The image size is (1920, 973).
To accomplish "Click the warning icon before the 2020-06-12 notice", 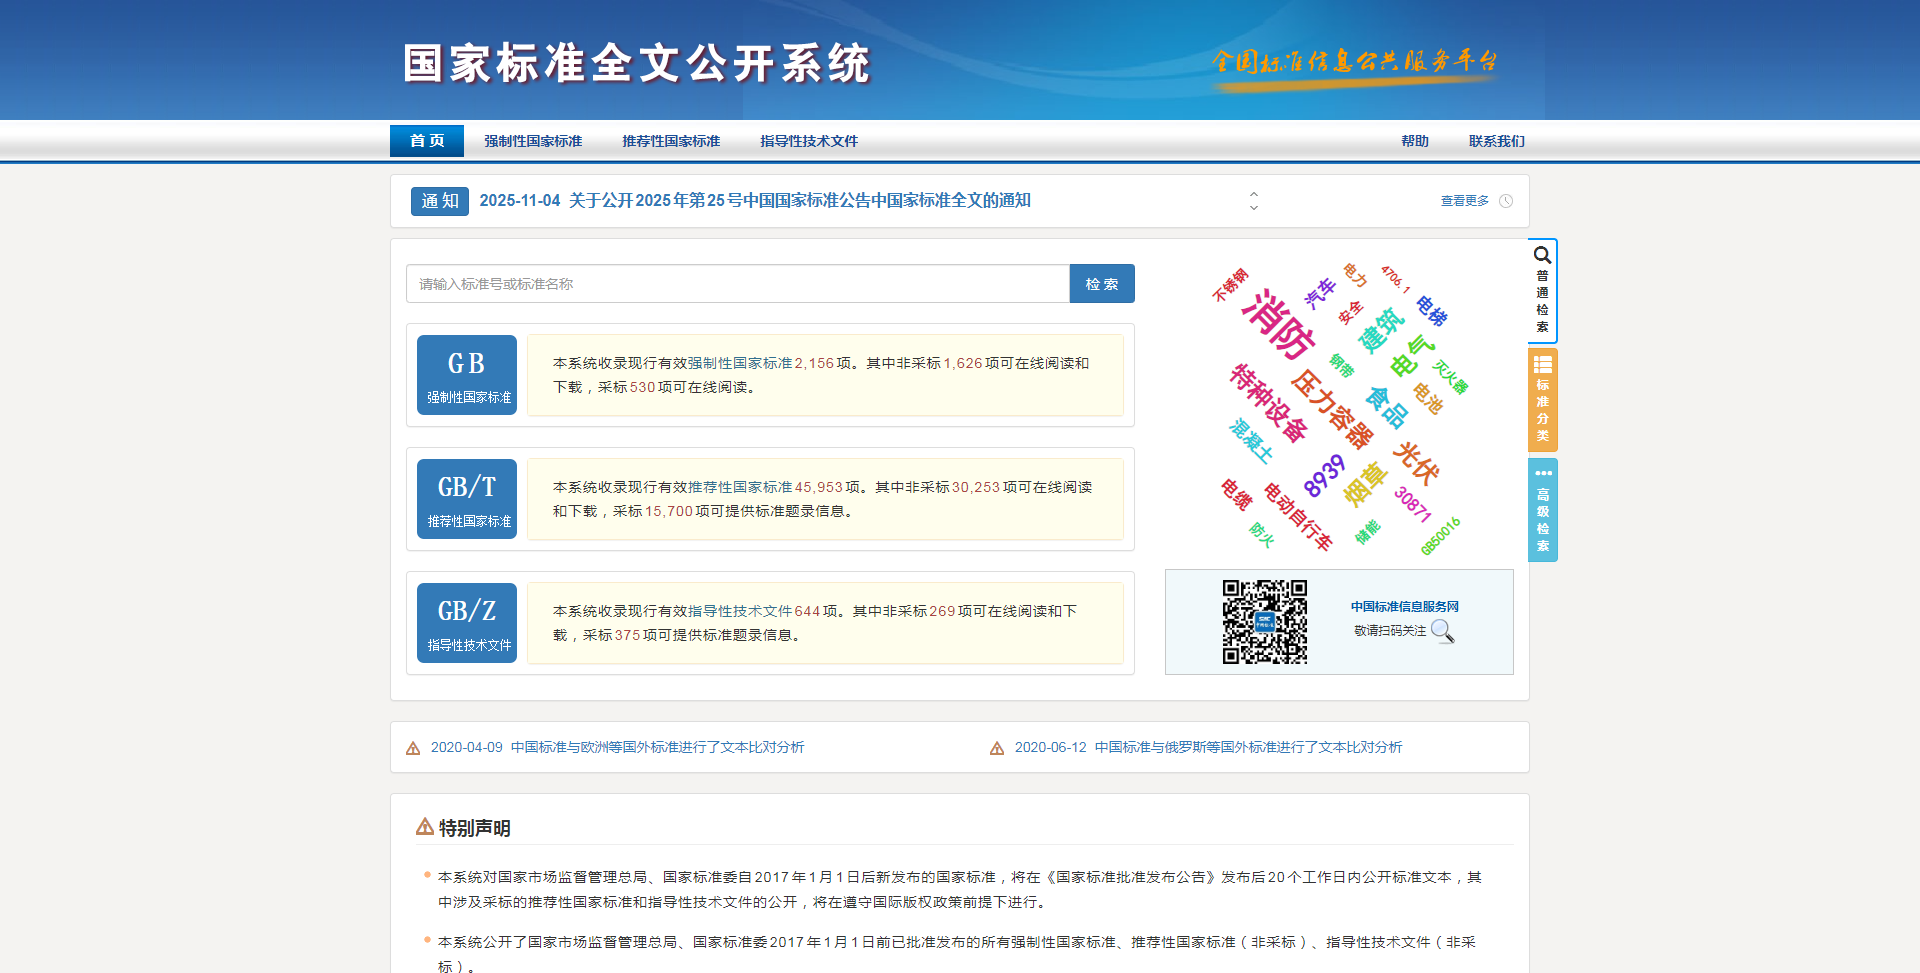I will pyautogui.click(x=996, y=747).
